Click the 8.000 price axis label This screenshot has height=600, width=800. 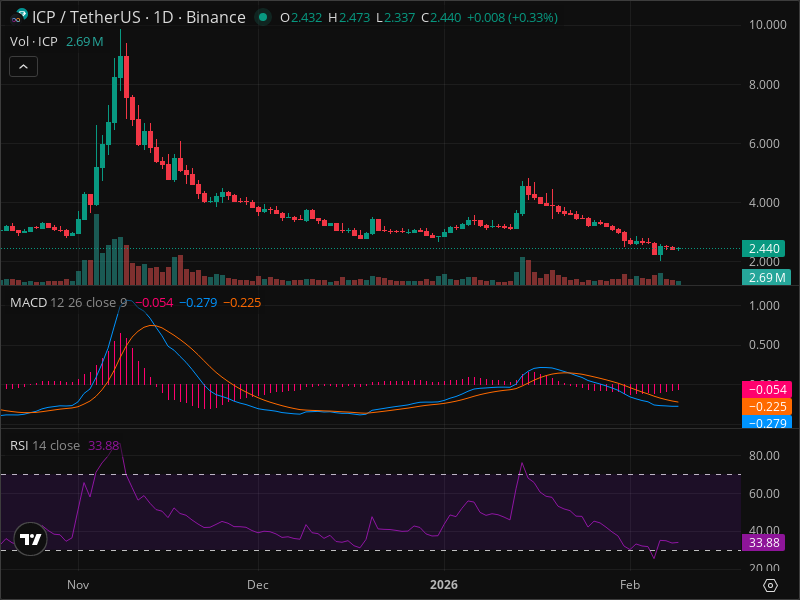tap(764, 85)
